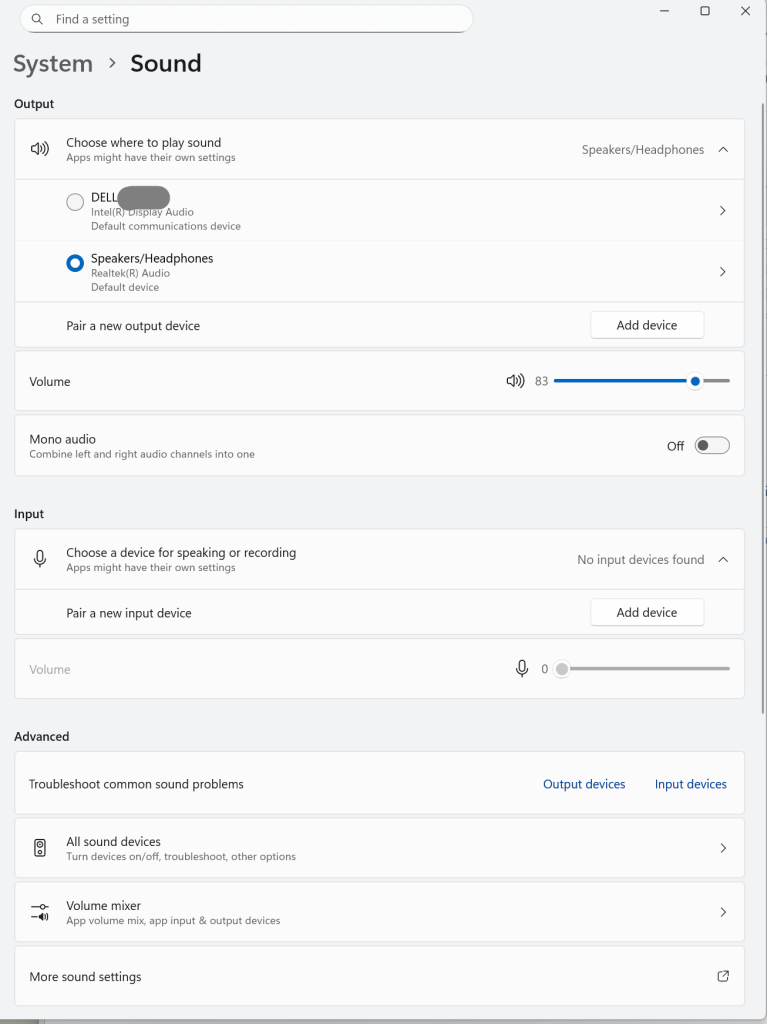
Task: Open Speakers/Headphones properties via its chevron
Action: click(x=723, y=272)
